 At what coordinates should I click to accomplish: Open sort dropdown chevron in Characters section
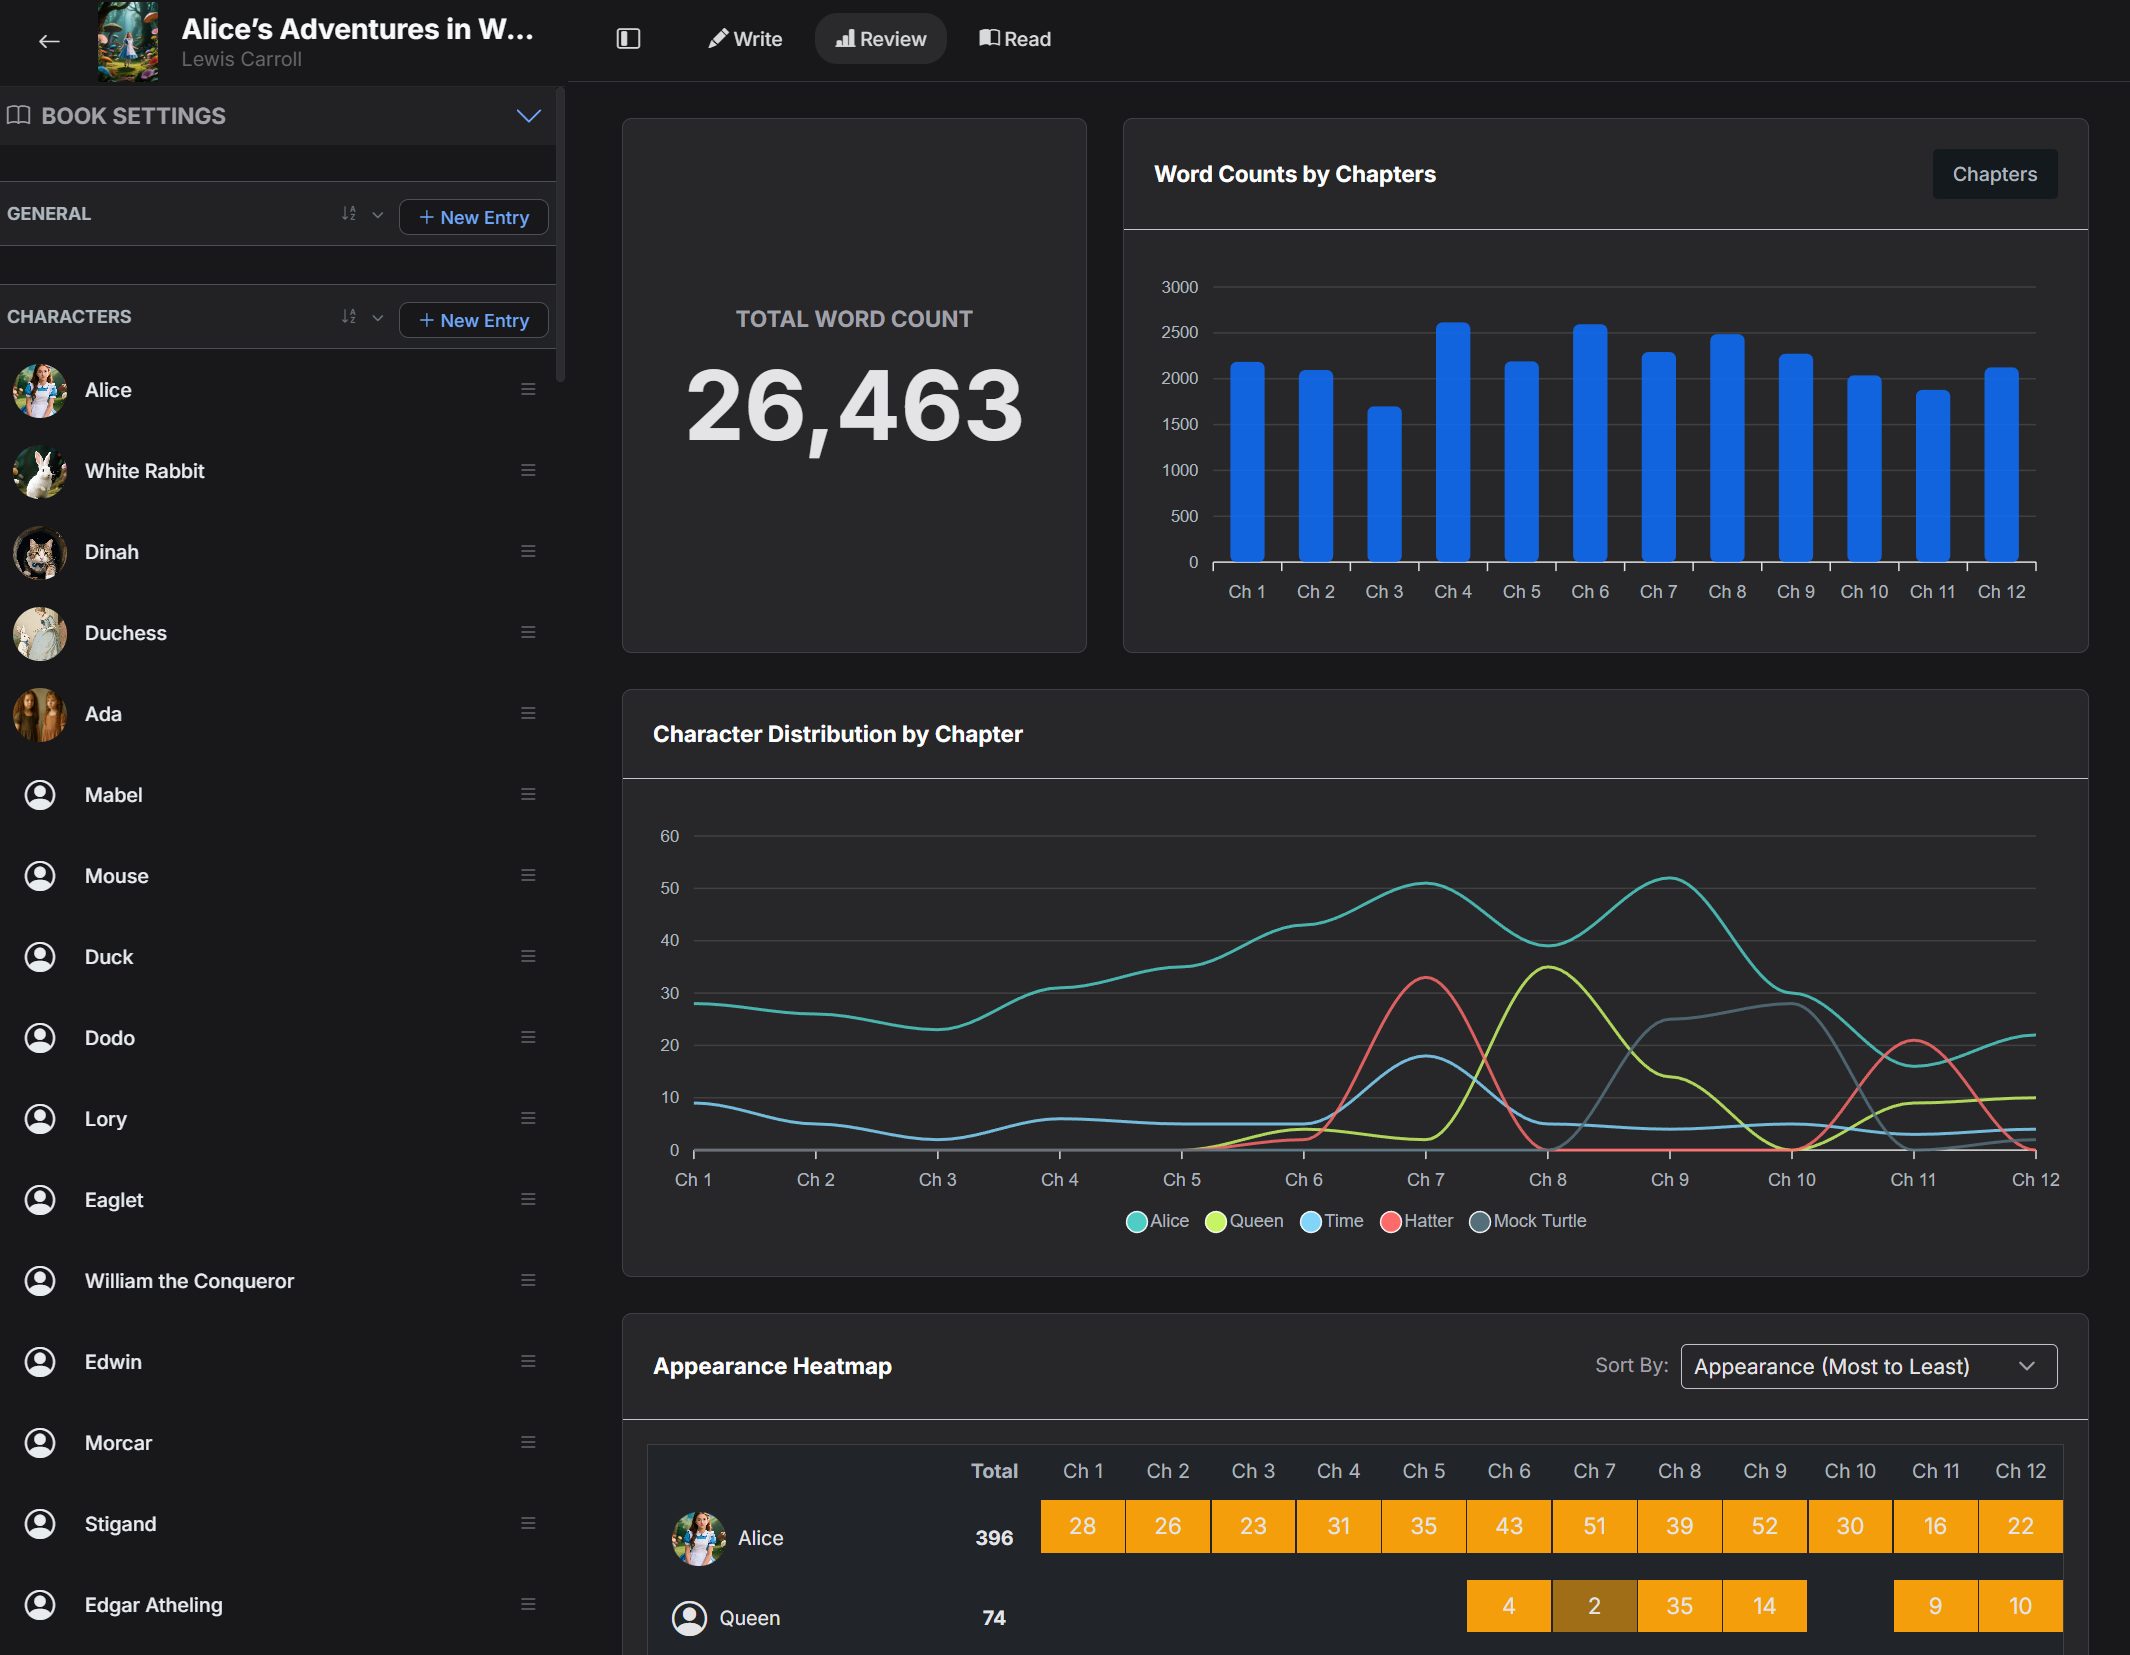coord(378,318)
